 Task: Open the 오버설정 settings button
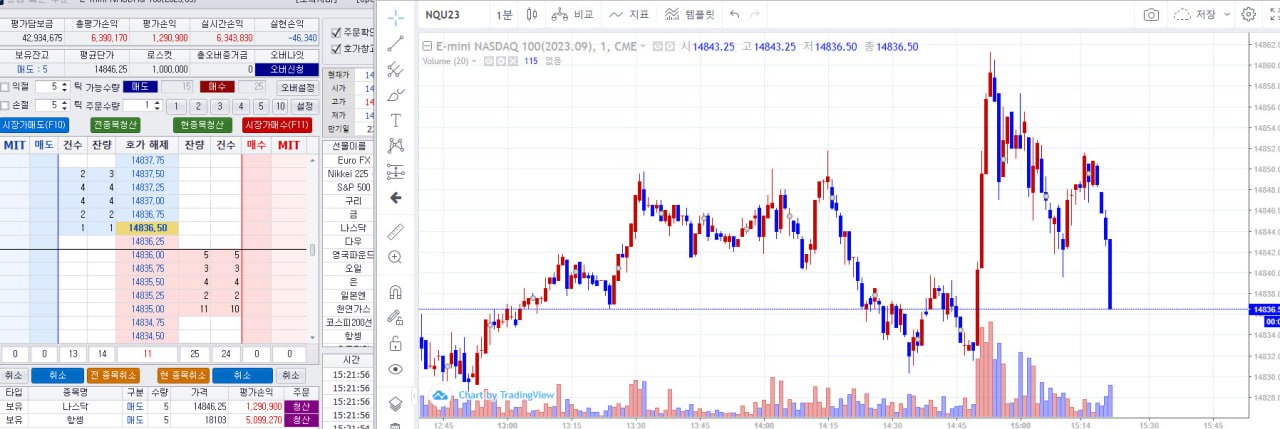(x=296, y=87)
